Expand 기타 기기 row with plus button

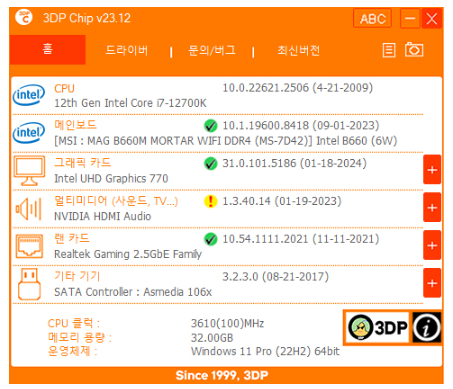point(432,283)
